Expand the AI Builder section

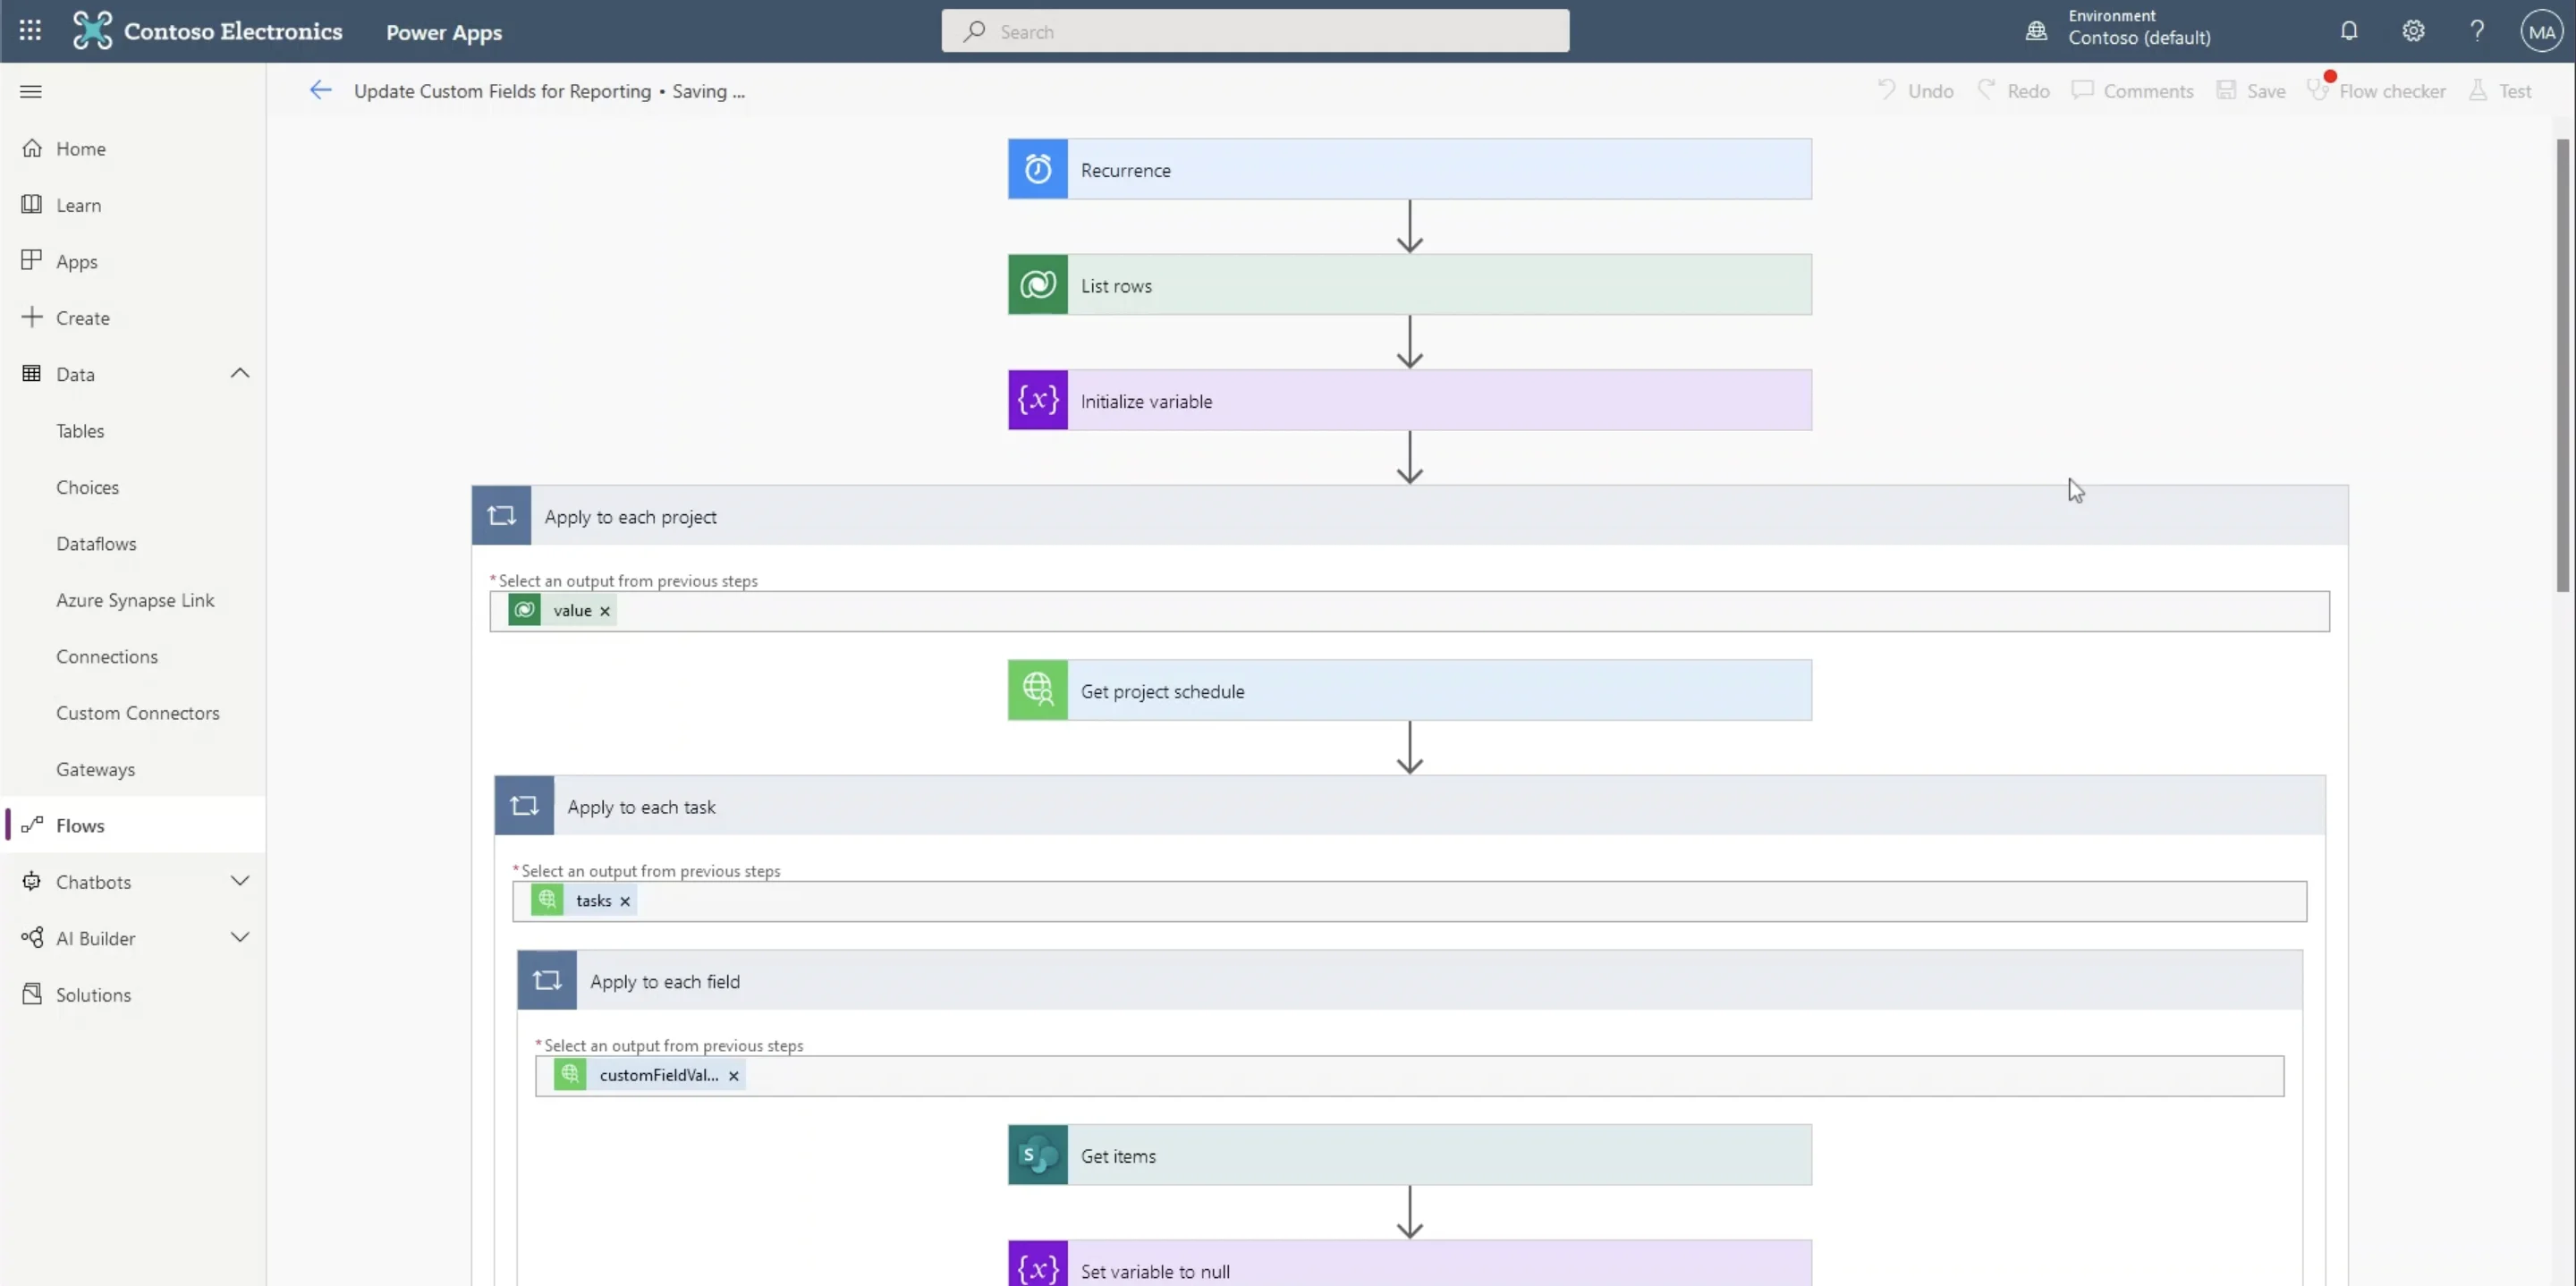coord(240,937)
